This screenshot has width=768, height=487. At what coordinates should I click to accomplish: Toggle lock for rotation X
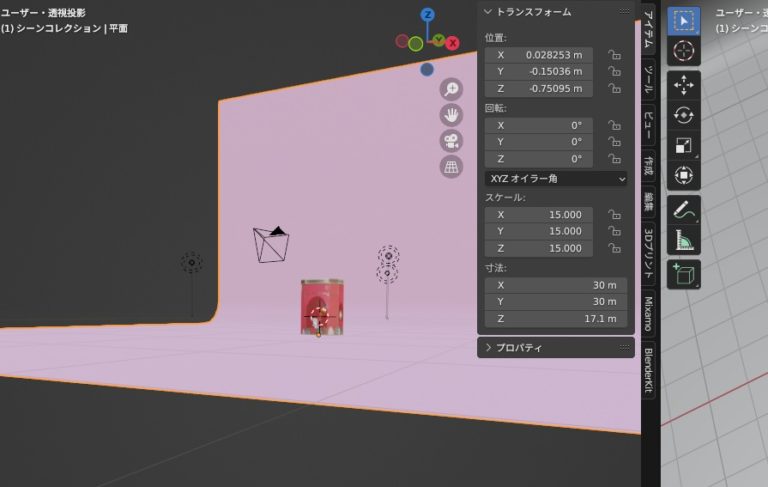[614, 125]
